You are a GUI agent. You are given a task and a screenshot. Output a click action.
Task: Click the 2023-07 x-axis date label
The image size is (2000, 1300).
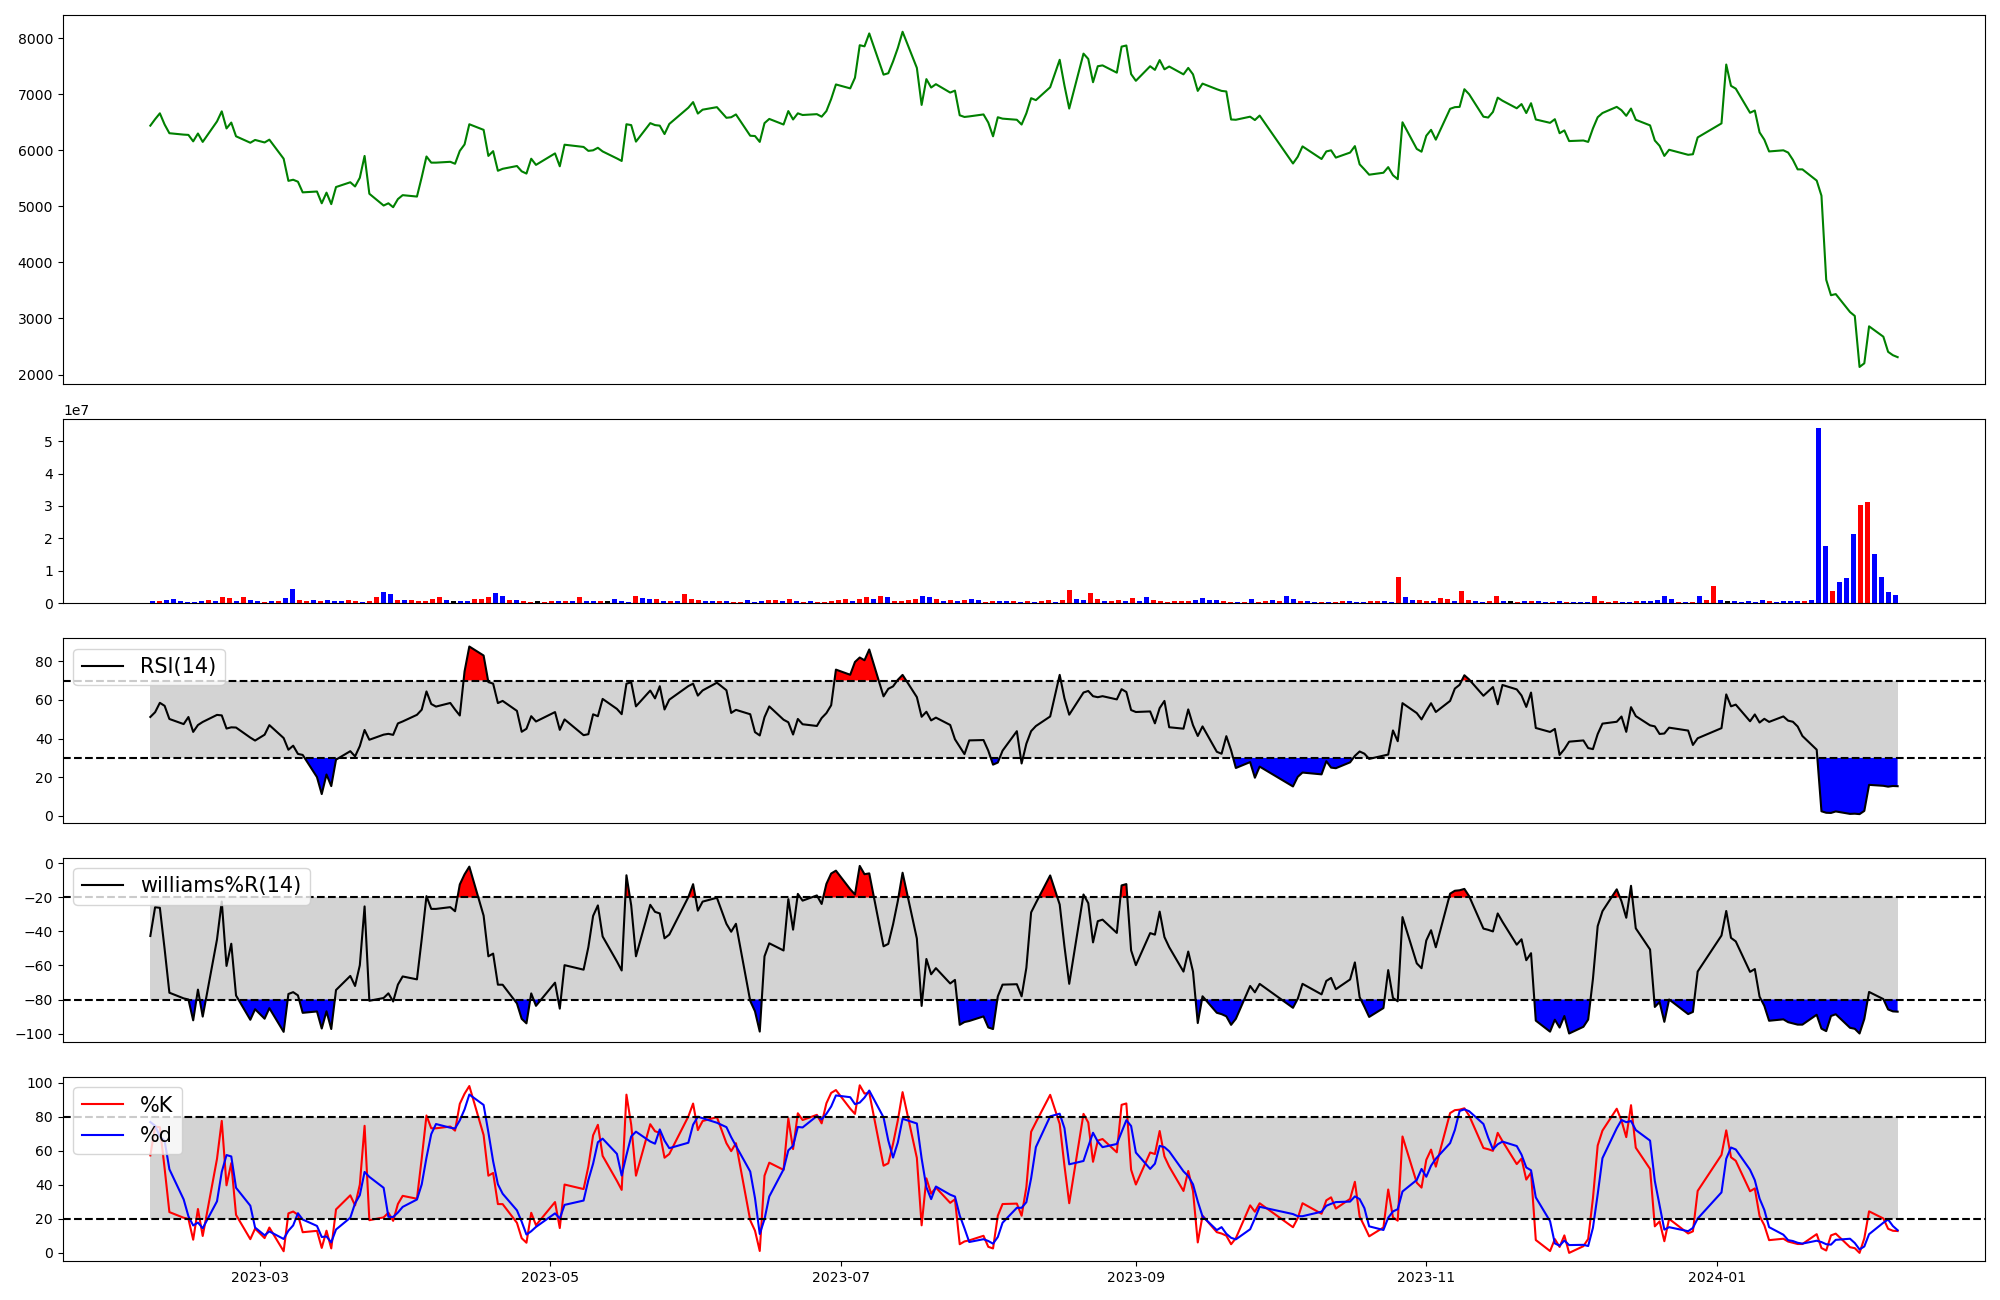[841, 1277]
